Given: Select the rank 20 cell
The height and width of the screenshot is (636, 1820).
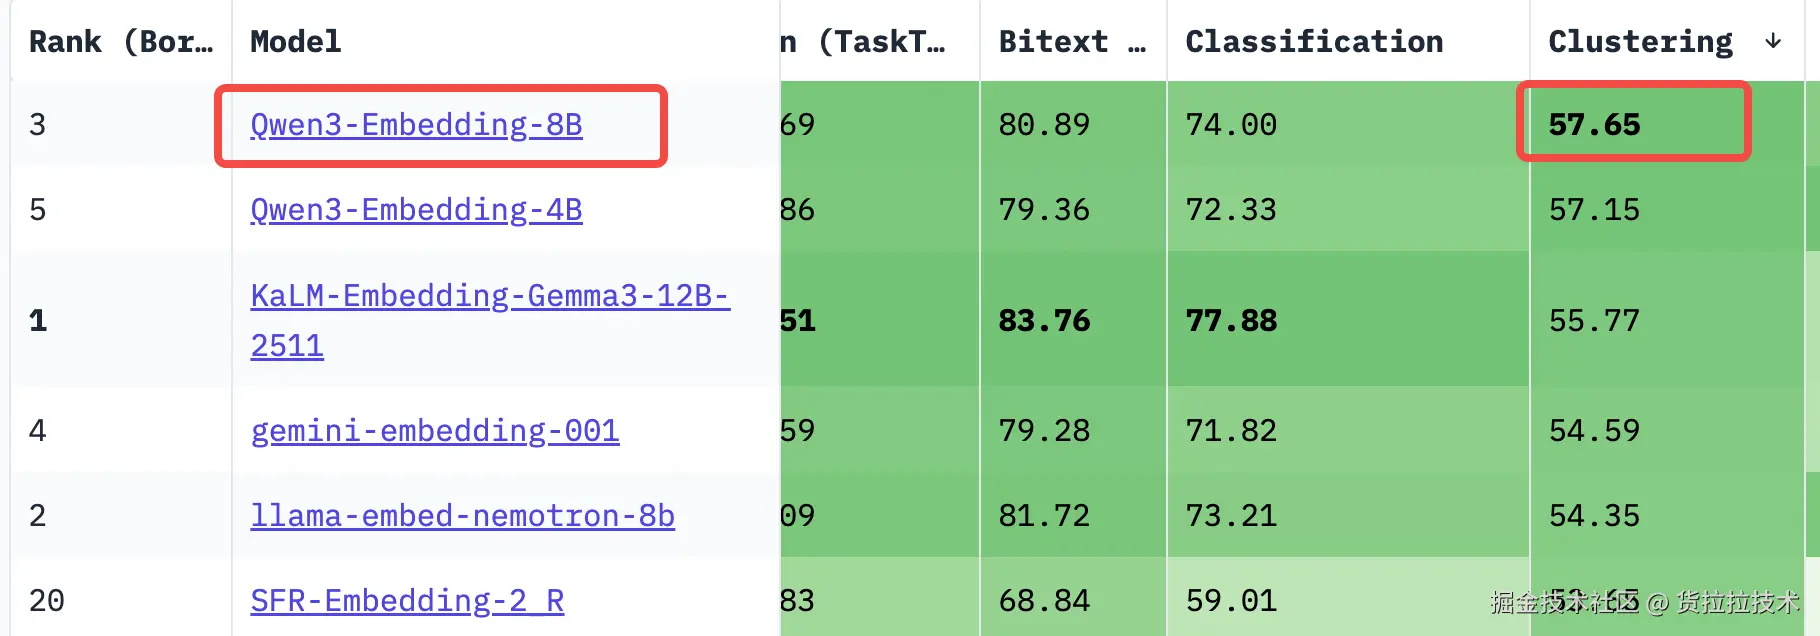Looking at the screenshot, I should (47, 601).
